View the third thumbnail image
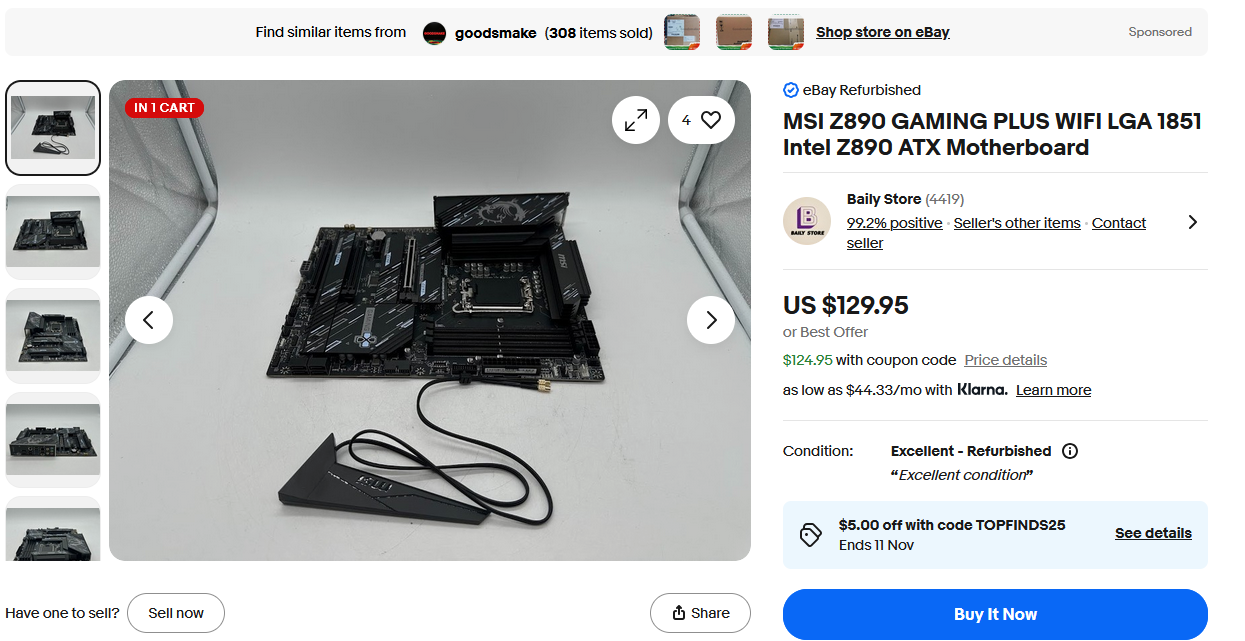Viewport: 1245px width, 641px height. [x=53, y=336]
